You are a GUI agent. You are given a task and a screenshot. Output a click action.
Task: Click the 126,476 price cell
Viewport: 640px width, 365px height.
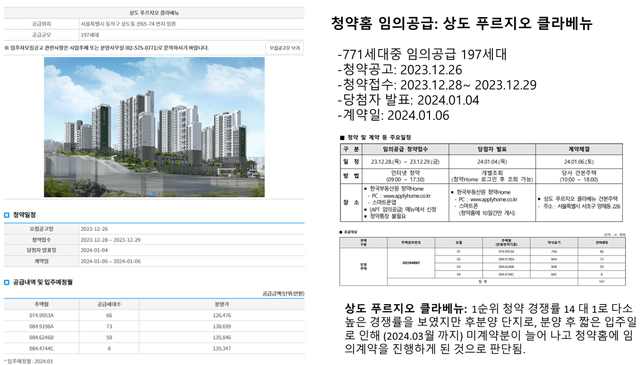pos(222,316)
